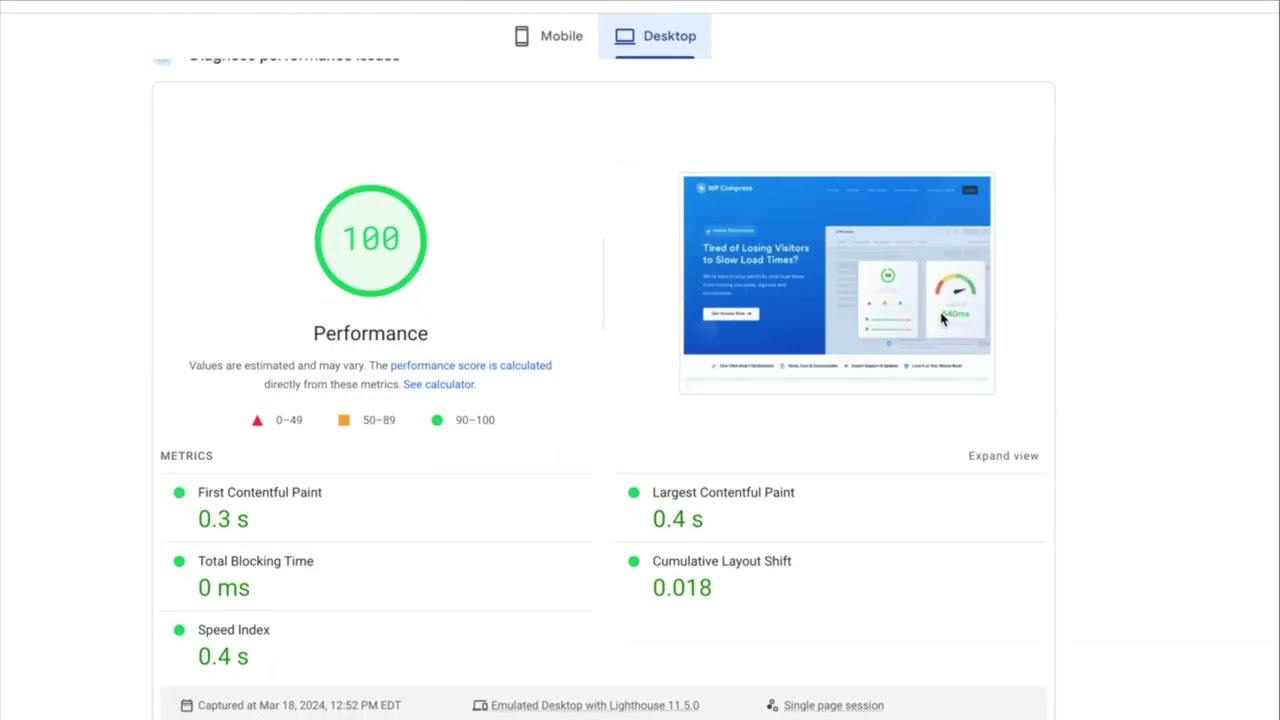Open the 'performance score is calculated' link

471,365
